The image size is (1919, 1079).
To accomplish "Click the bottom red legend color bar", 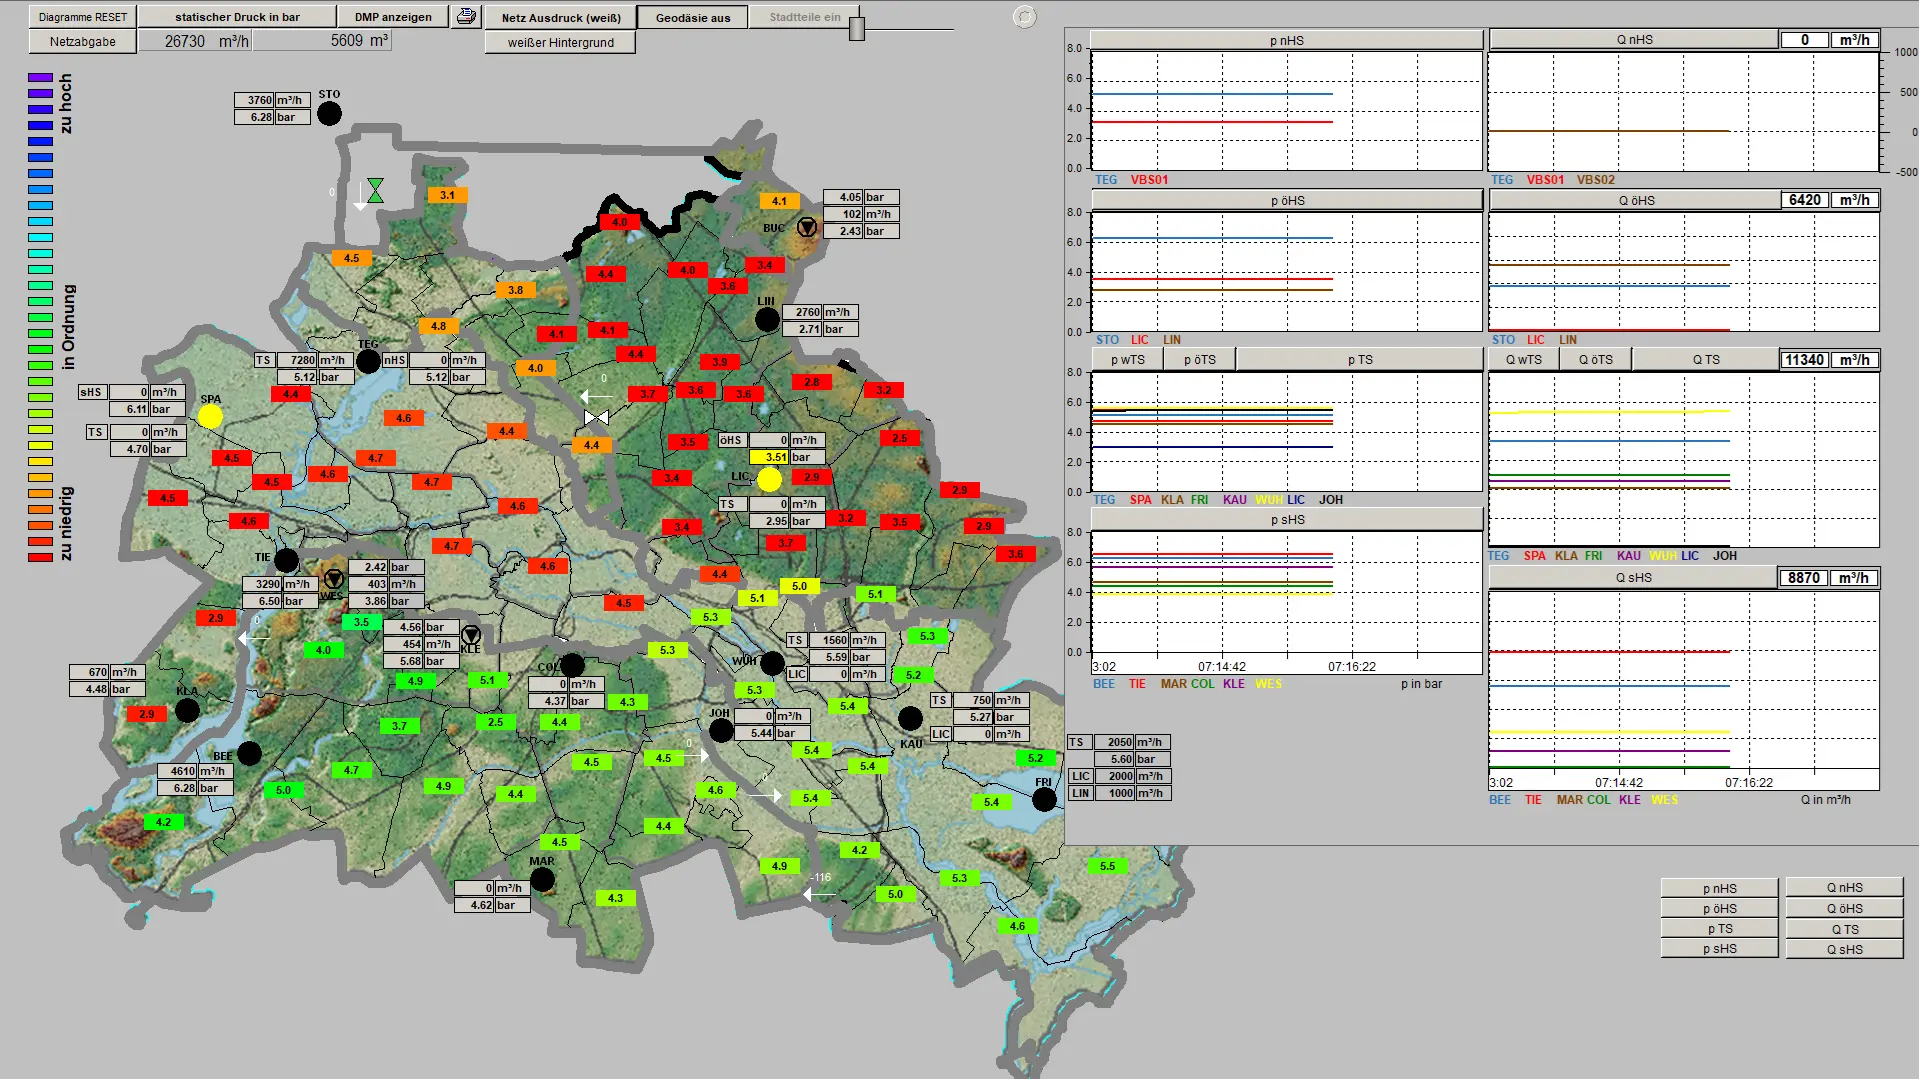I will (40, 557).
